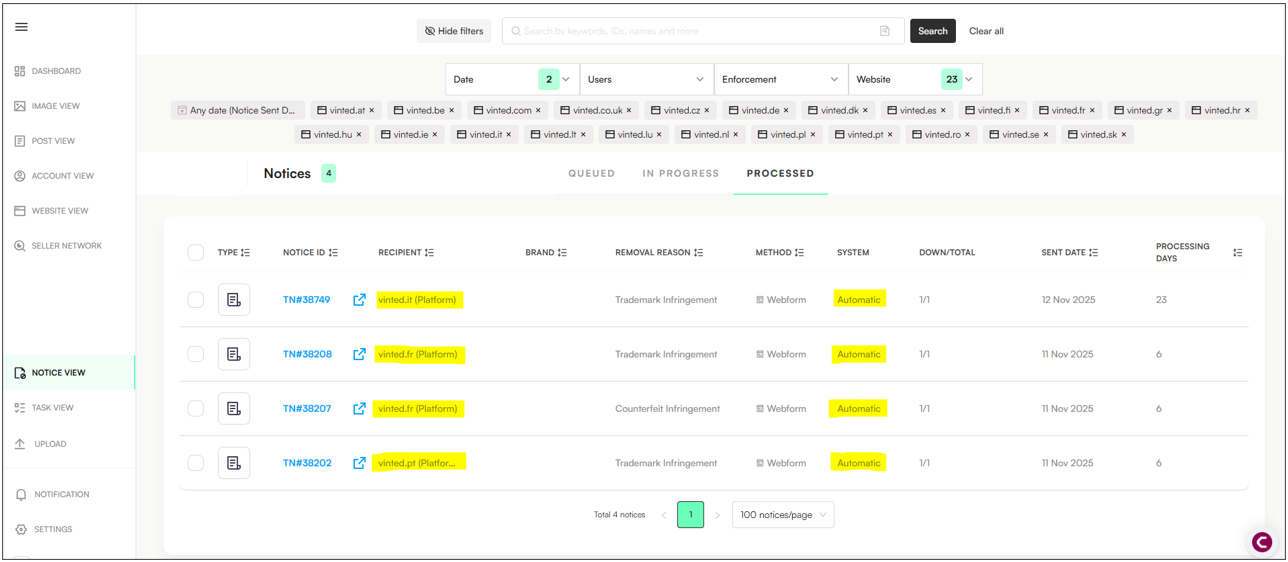Click the notice type icon for TN#38202

tap(234, 463)
